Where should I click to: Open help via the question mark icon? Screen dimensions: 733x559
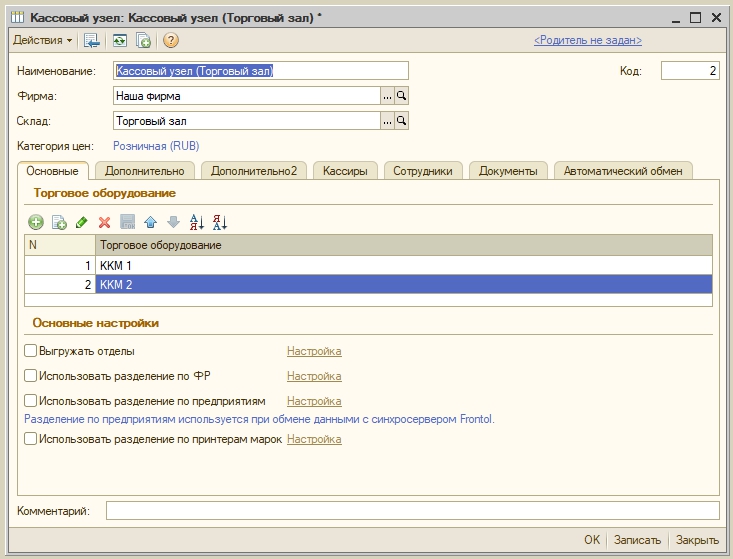click(x=171, y=40)
